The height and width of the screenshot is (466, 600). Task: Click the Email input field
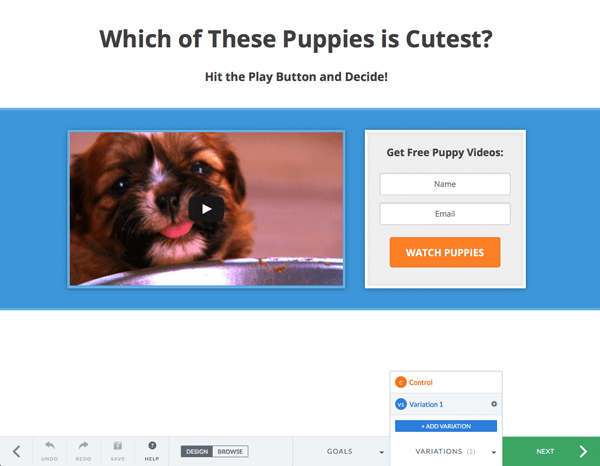445,214
